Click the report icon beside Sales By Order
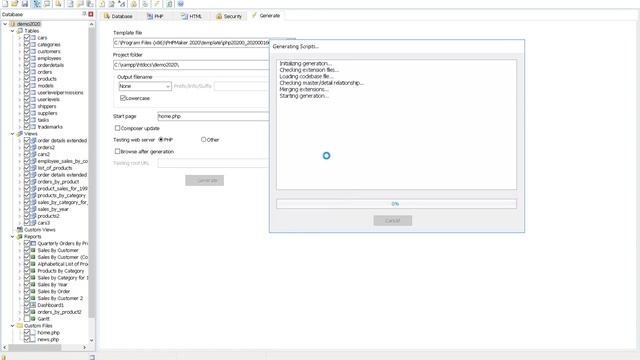 pos(33,291)
